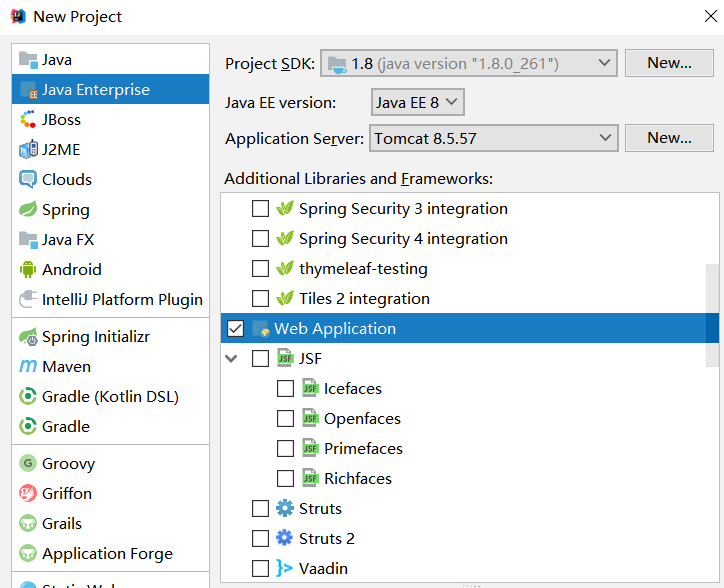724x588 pixels.
Task: Check the Icefaces checkbox
Action: click(x=285, y=388)
